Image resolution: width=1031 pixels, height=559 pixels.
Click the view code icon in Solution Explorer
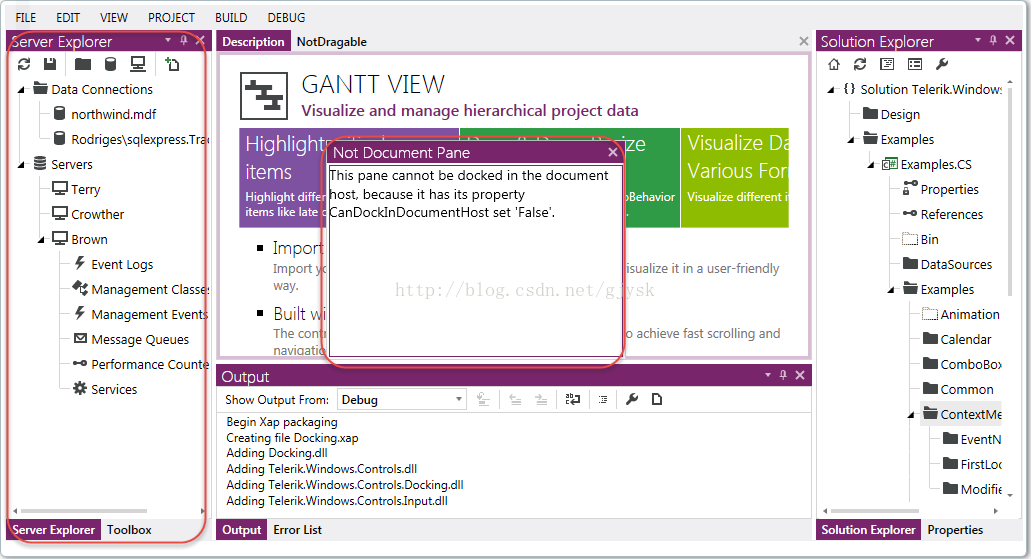[887, 64]
